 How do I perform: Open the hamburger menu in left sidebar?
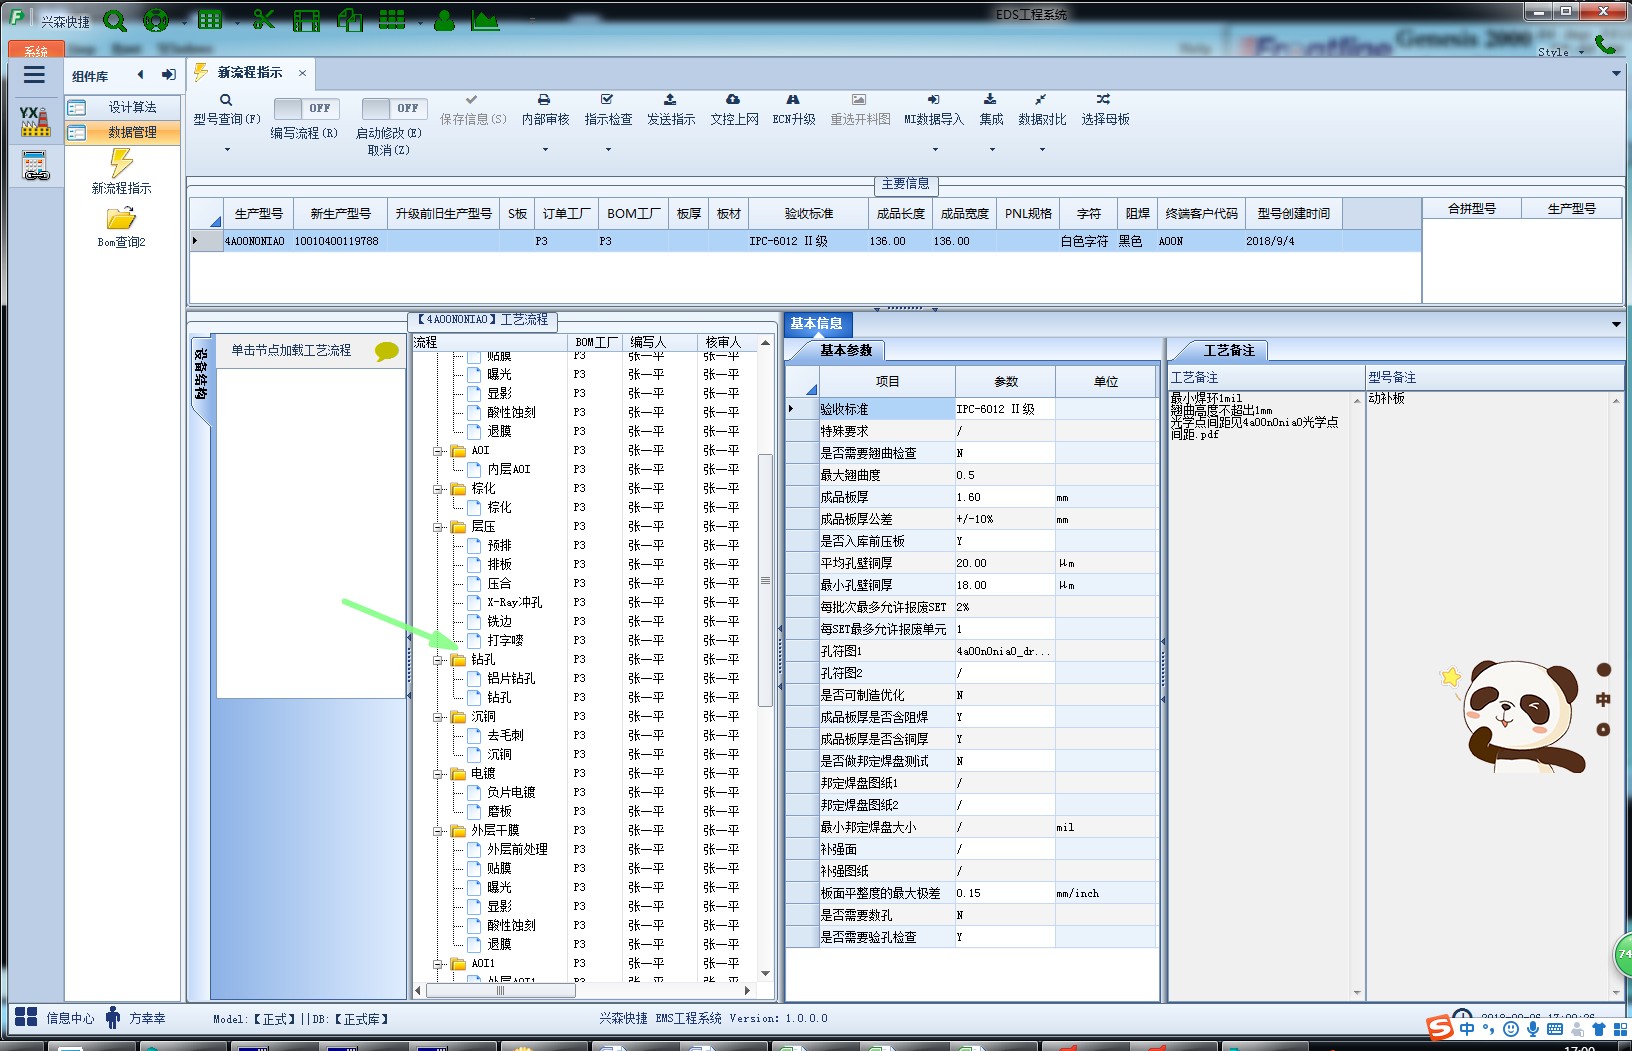(x=34, y=75)
